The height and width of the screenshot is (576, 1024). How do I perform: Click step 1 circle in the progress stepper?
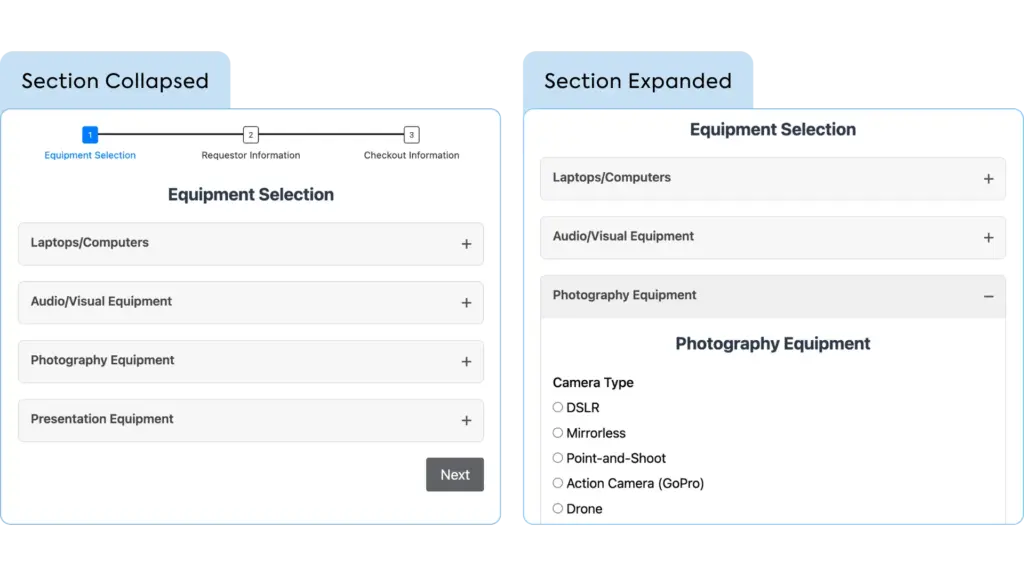click(x=90, y=134)
